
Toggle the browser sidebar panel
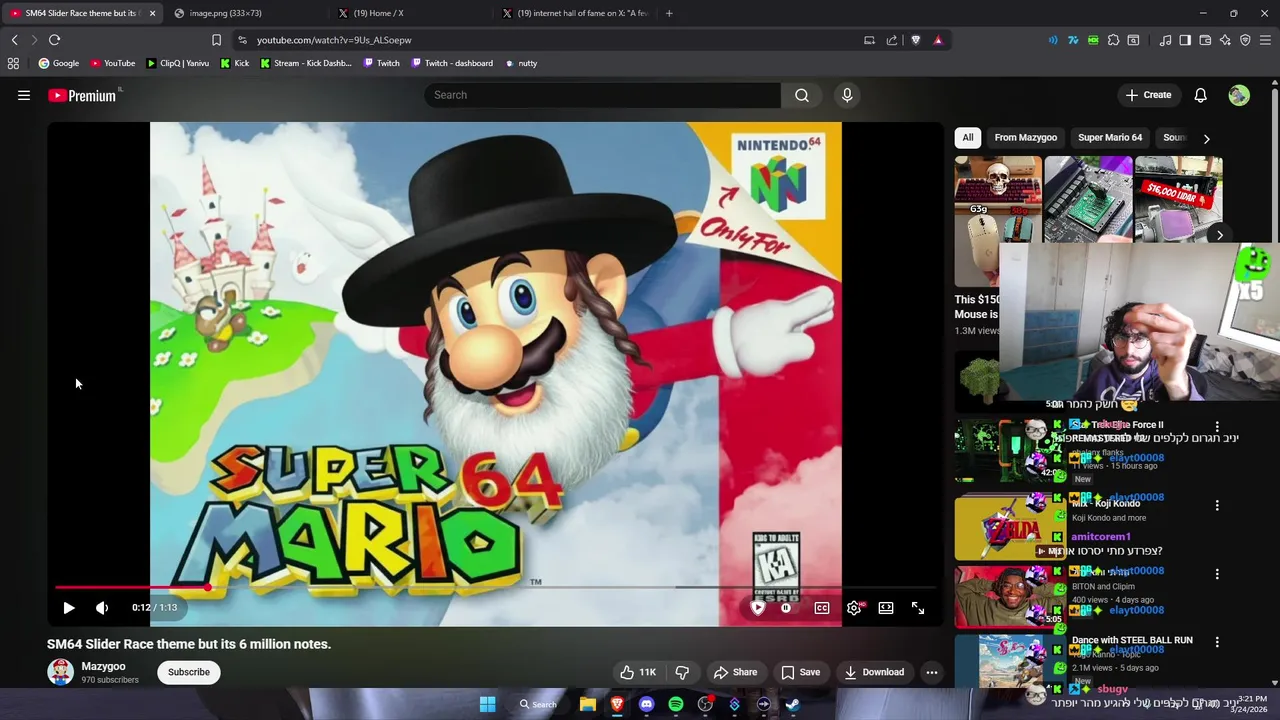pyautogui.click(x=1185, y=40)
